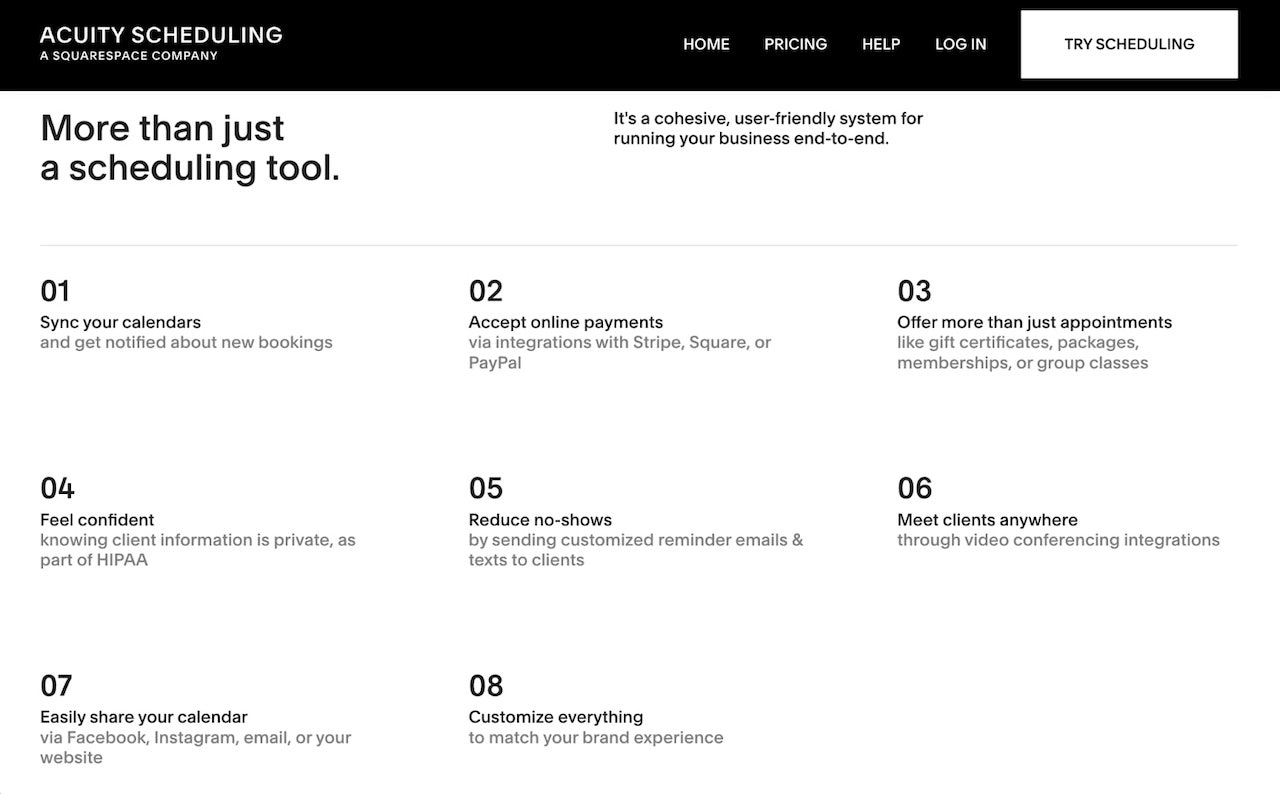The width and height of the screenshot is (1280, 794).
Task: Select the "Easily share your calendar" title
Action: 143,717
